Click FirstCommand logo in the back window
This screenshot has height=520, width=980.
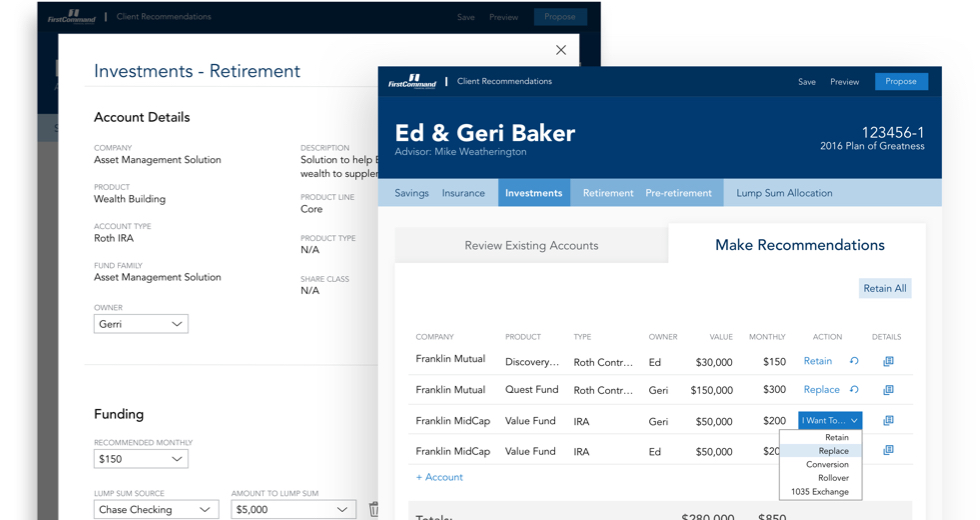coord(72,16)
